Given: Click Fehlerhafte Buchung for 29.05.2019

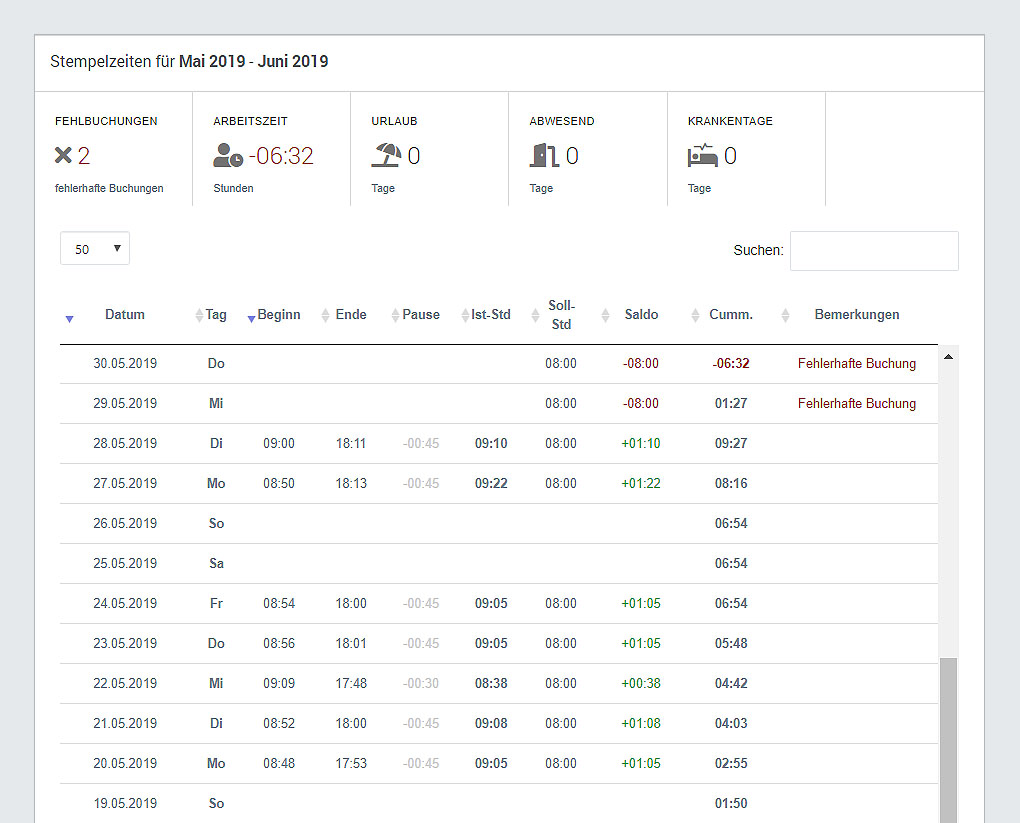Looking at the screenshot, I should tap(857, 403).
